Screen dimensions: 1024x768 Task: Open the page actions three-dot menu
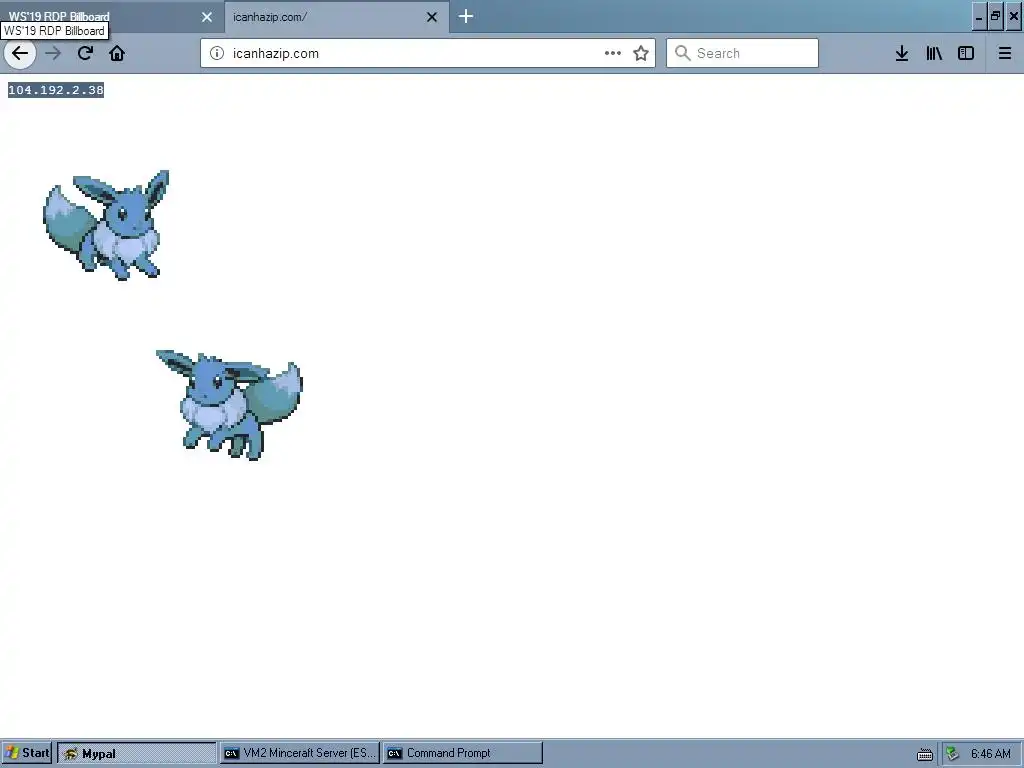[613, 54]
